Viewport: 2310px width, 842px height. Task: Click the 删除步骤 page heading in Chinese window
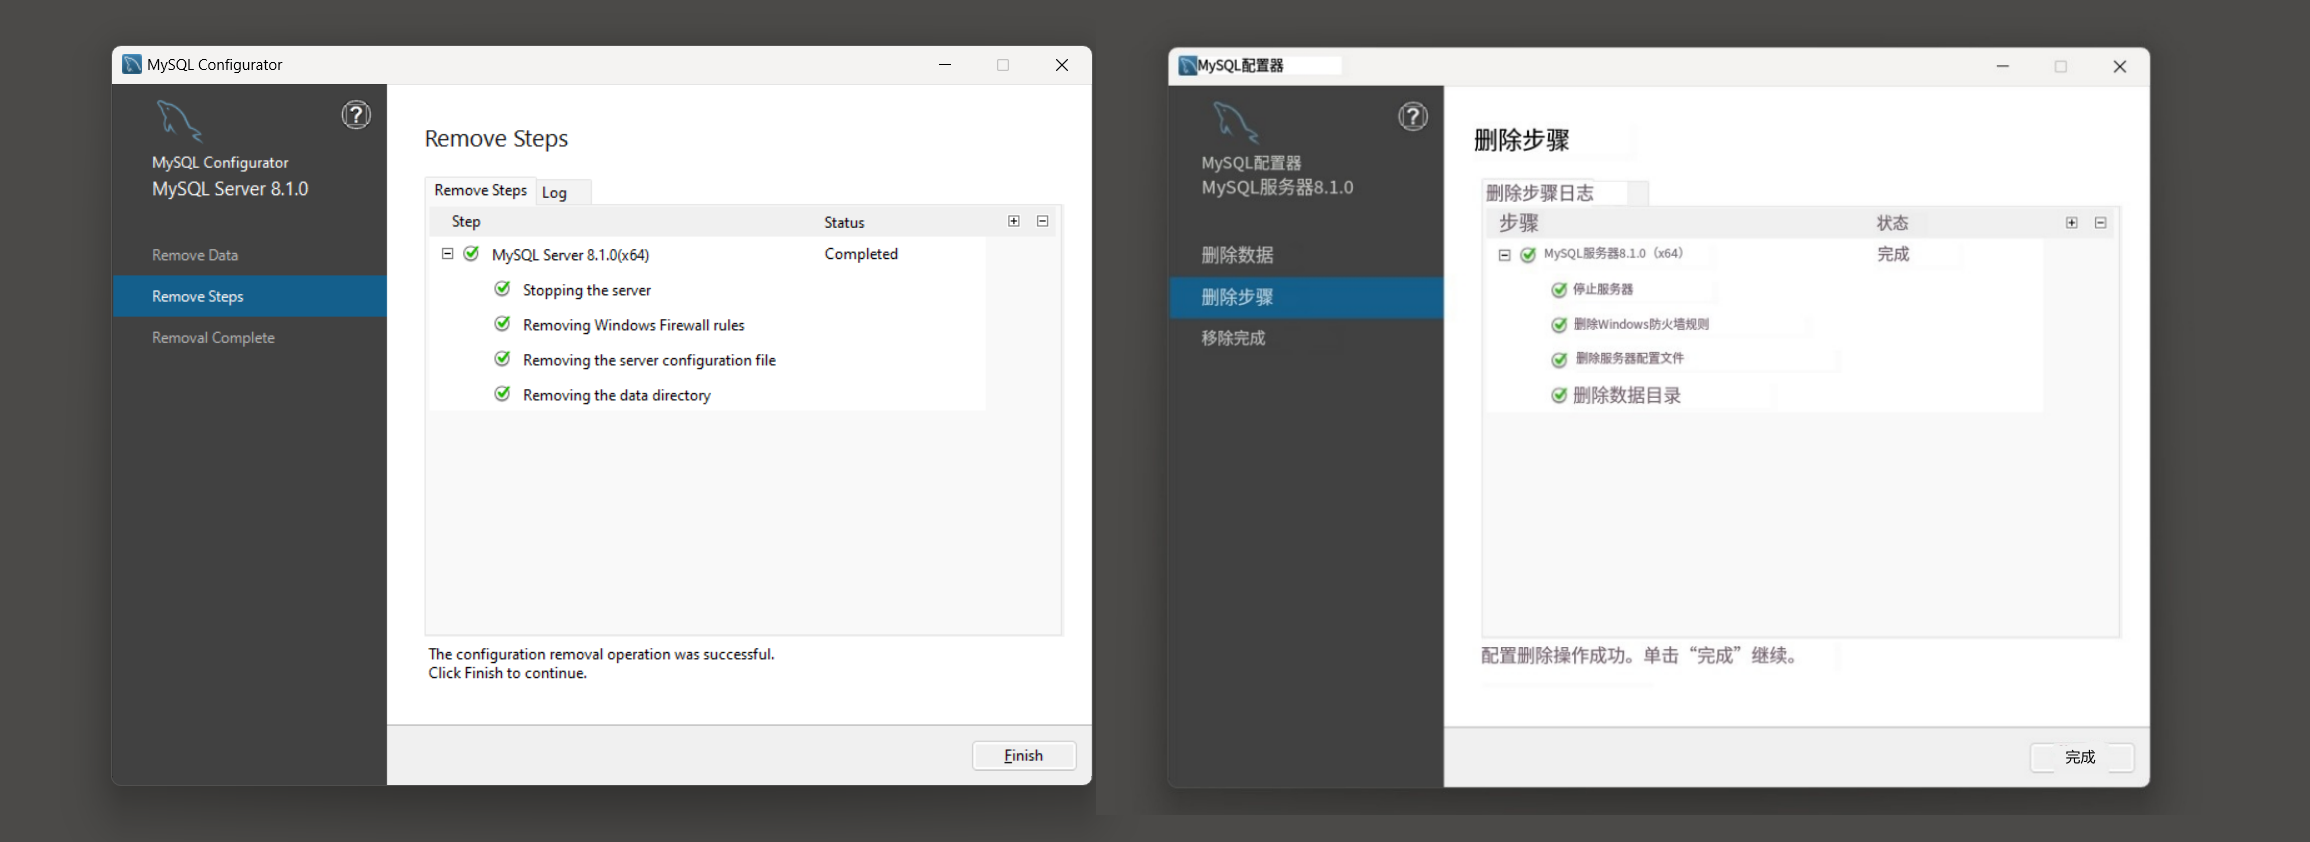1522,140
